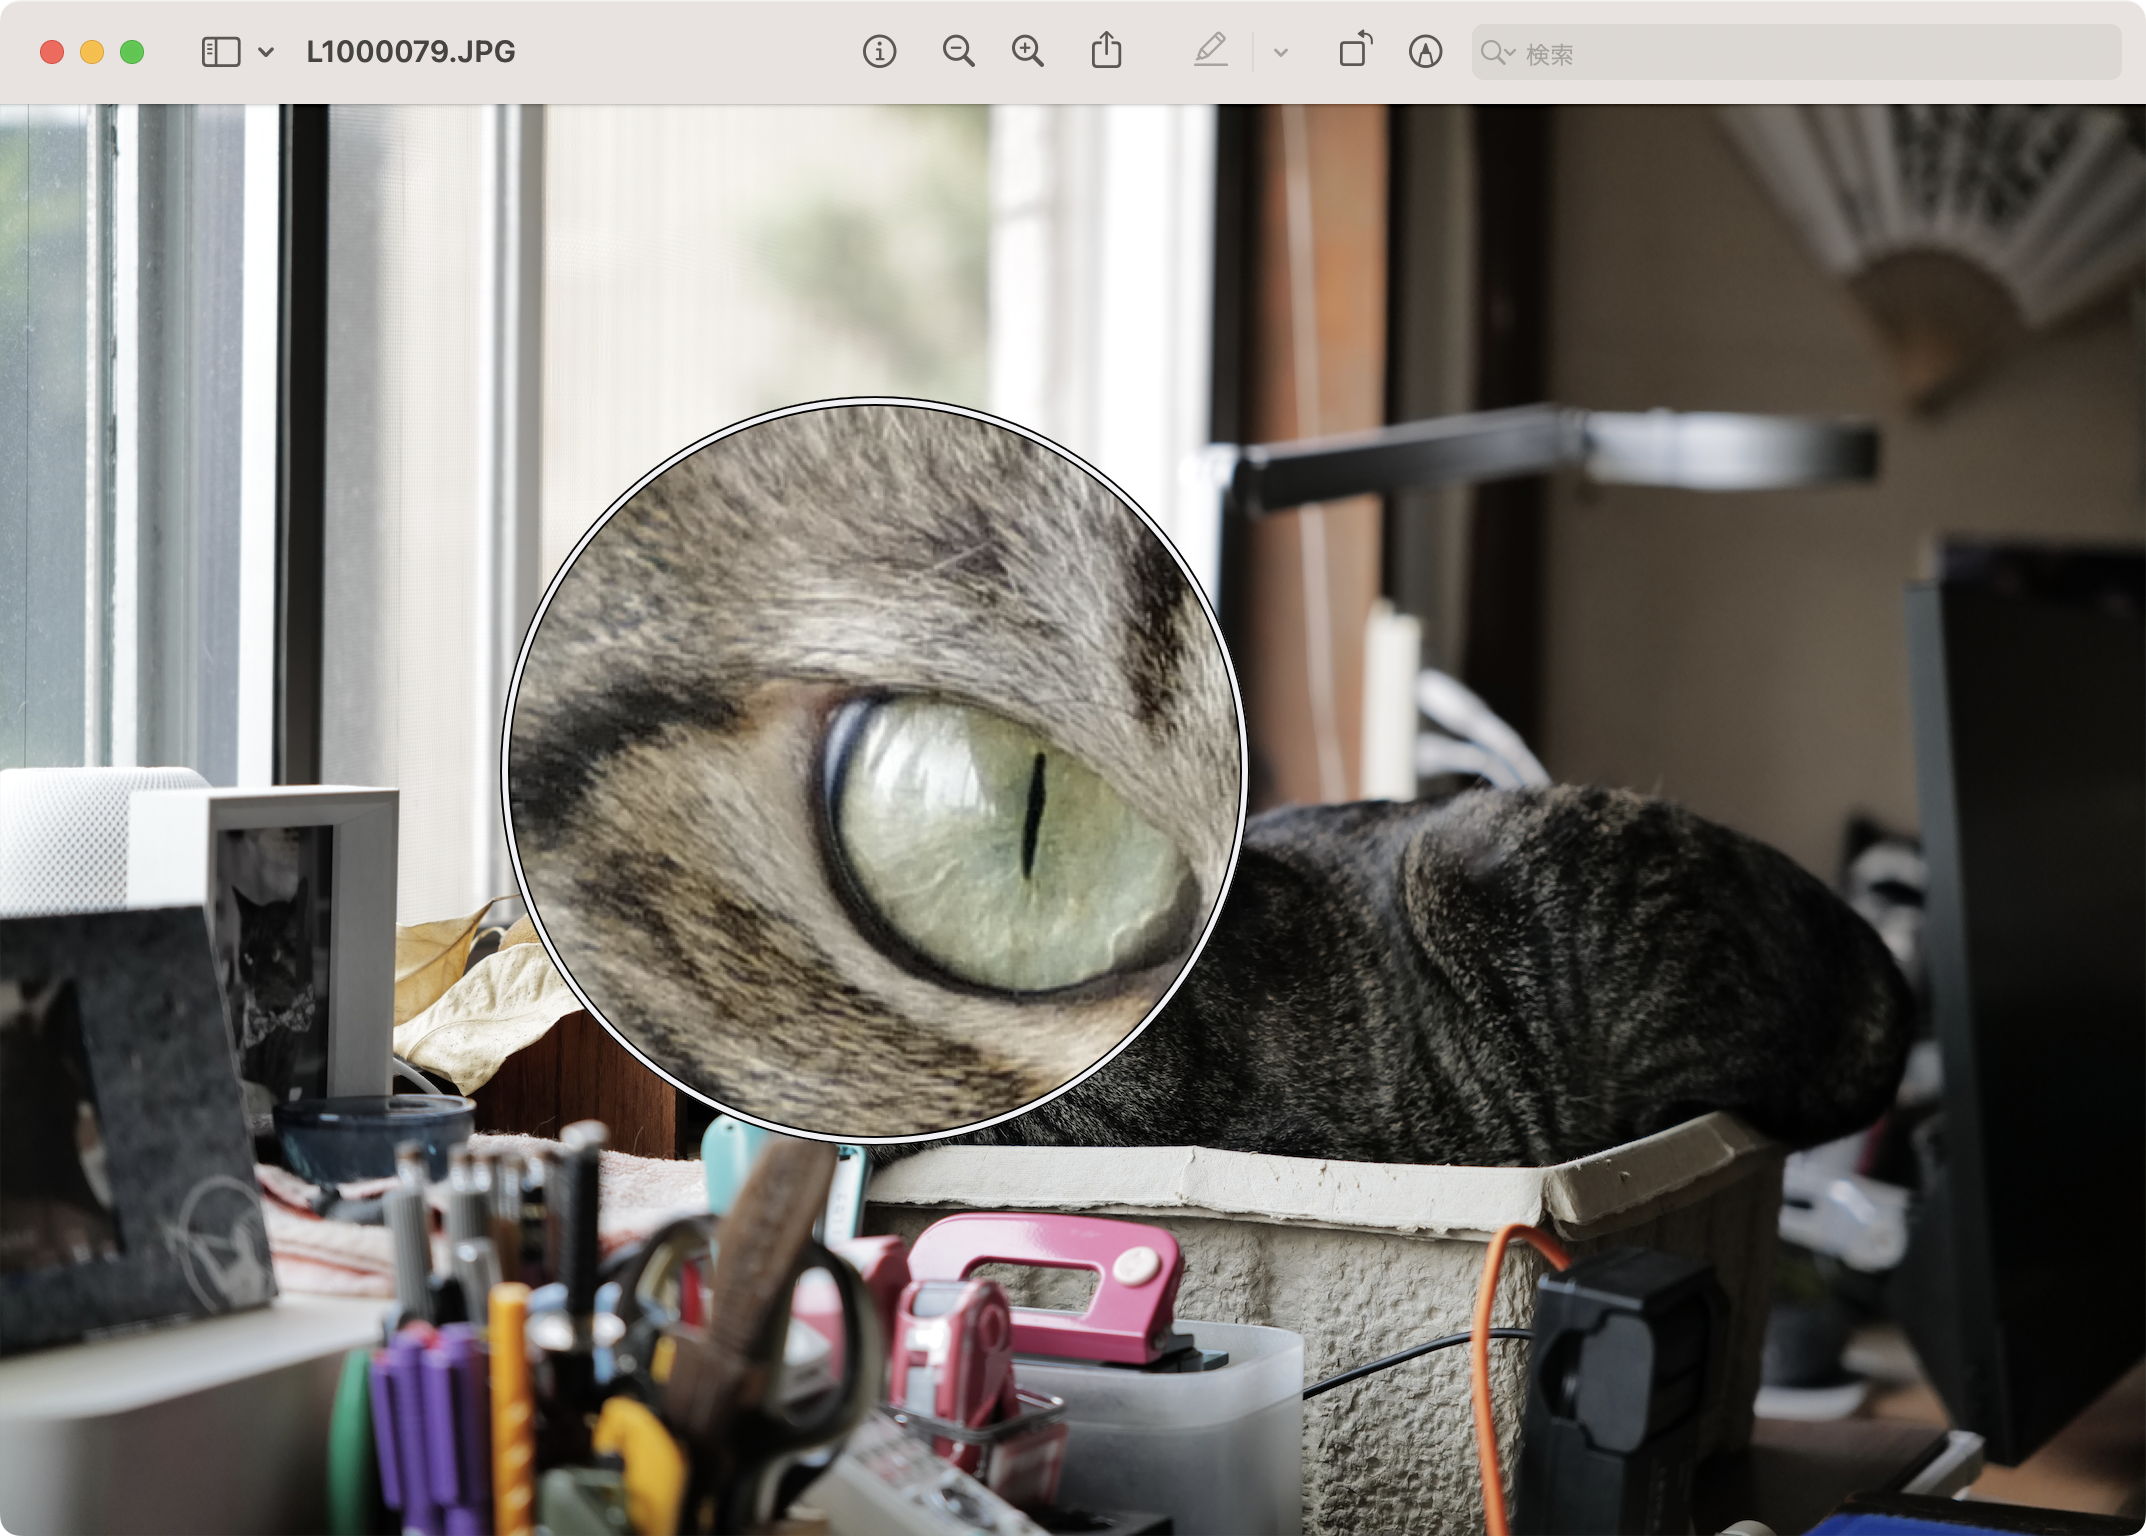Close the Preview window
Image resolution: width=2146 pixels, height=1536 pixels.
[52, 52]
